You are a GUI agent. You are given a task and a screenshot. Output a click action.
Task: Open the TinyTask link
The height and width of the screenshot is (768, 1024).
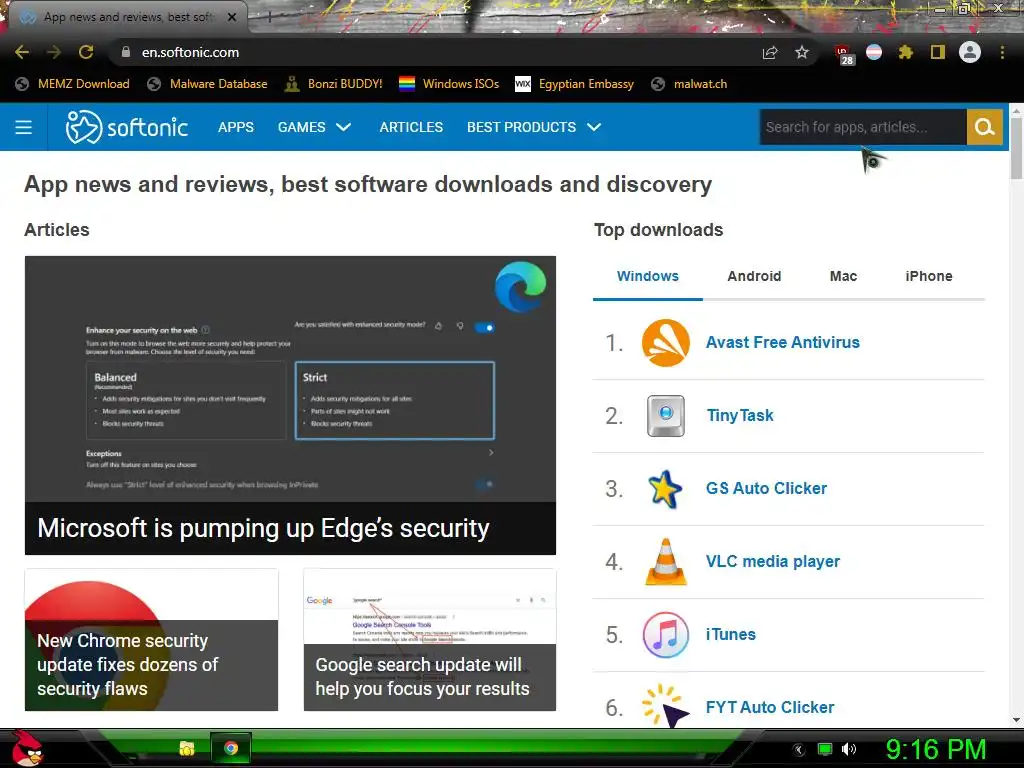click(740, 415)
